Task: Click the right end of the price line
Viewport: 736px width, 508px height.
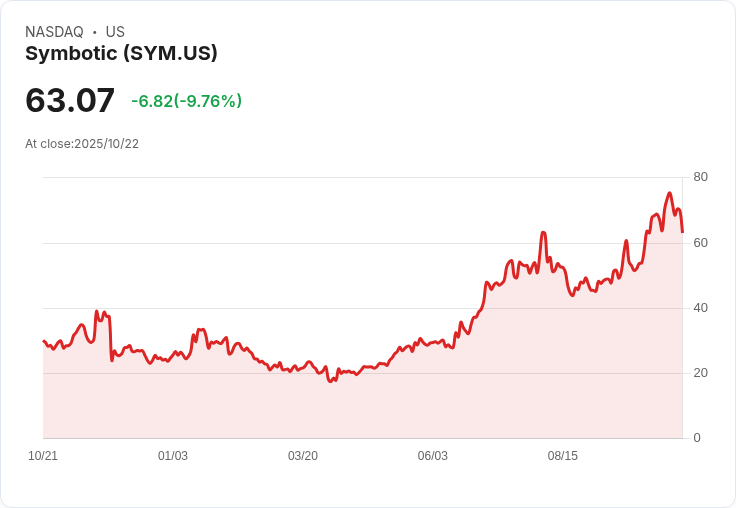Action: [x=682, y=232]
